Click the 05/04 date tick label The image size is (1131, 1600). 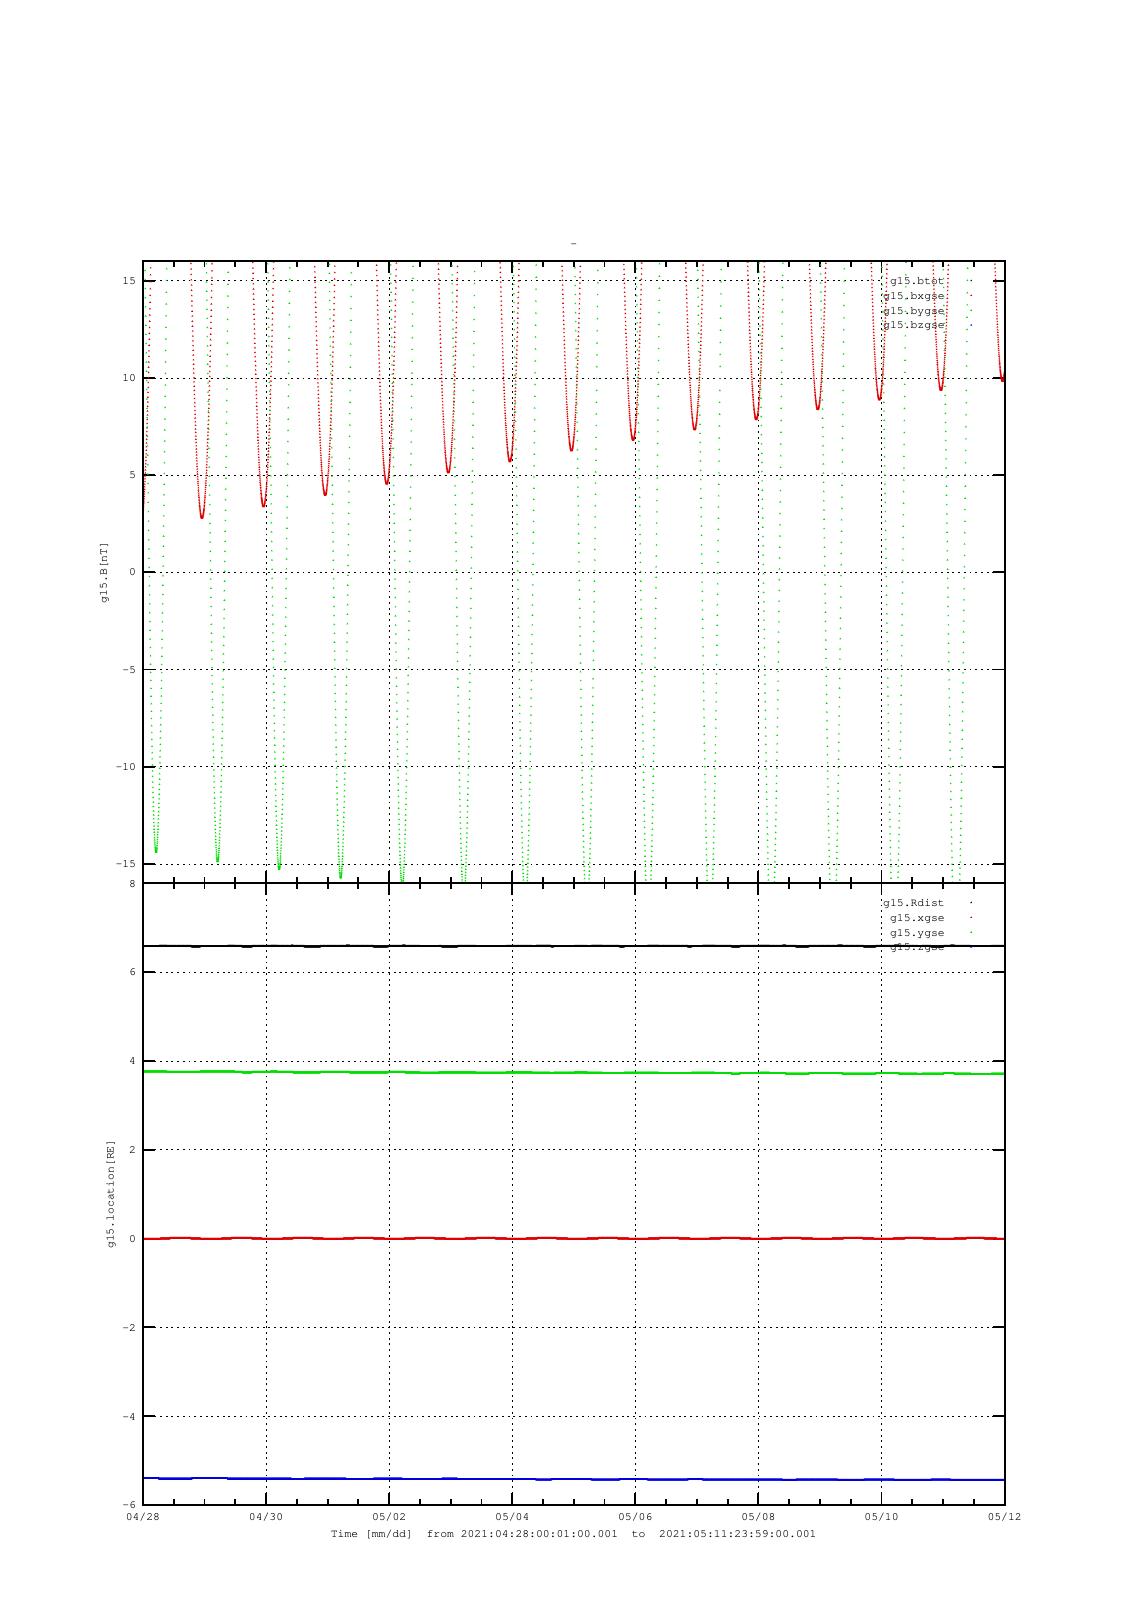512,1516
